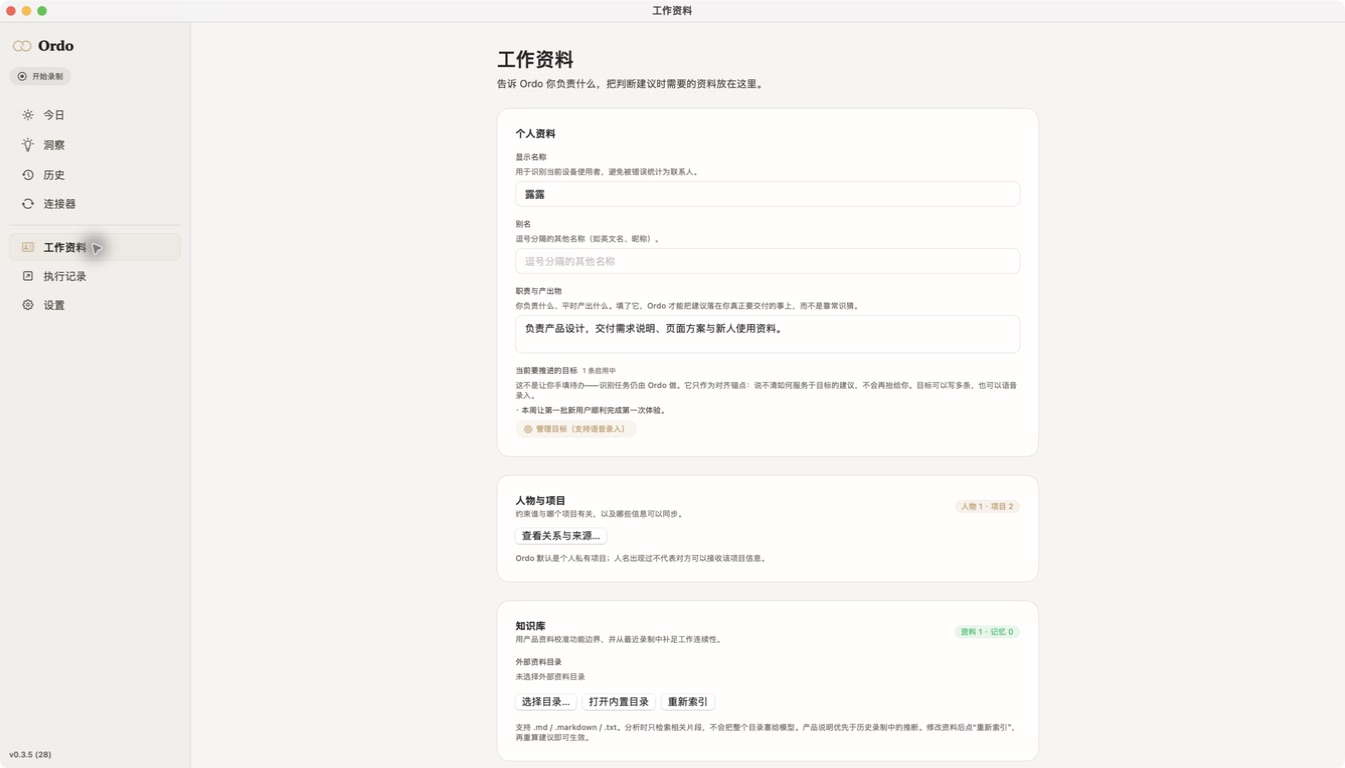Click the sync icon beside 连接器
The image size is (1345, 768).
(28, 204)
